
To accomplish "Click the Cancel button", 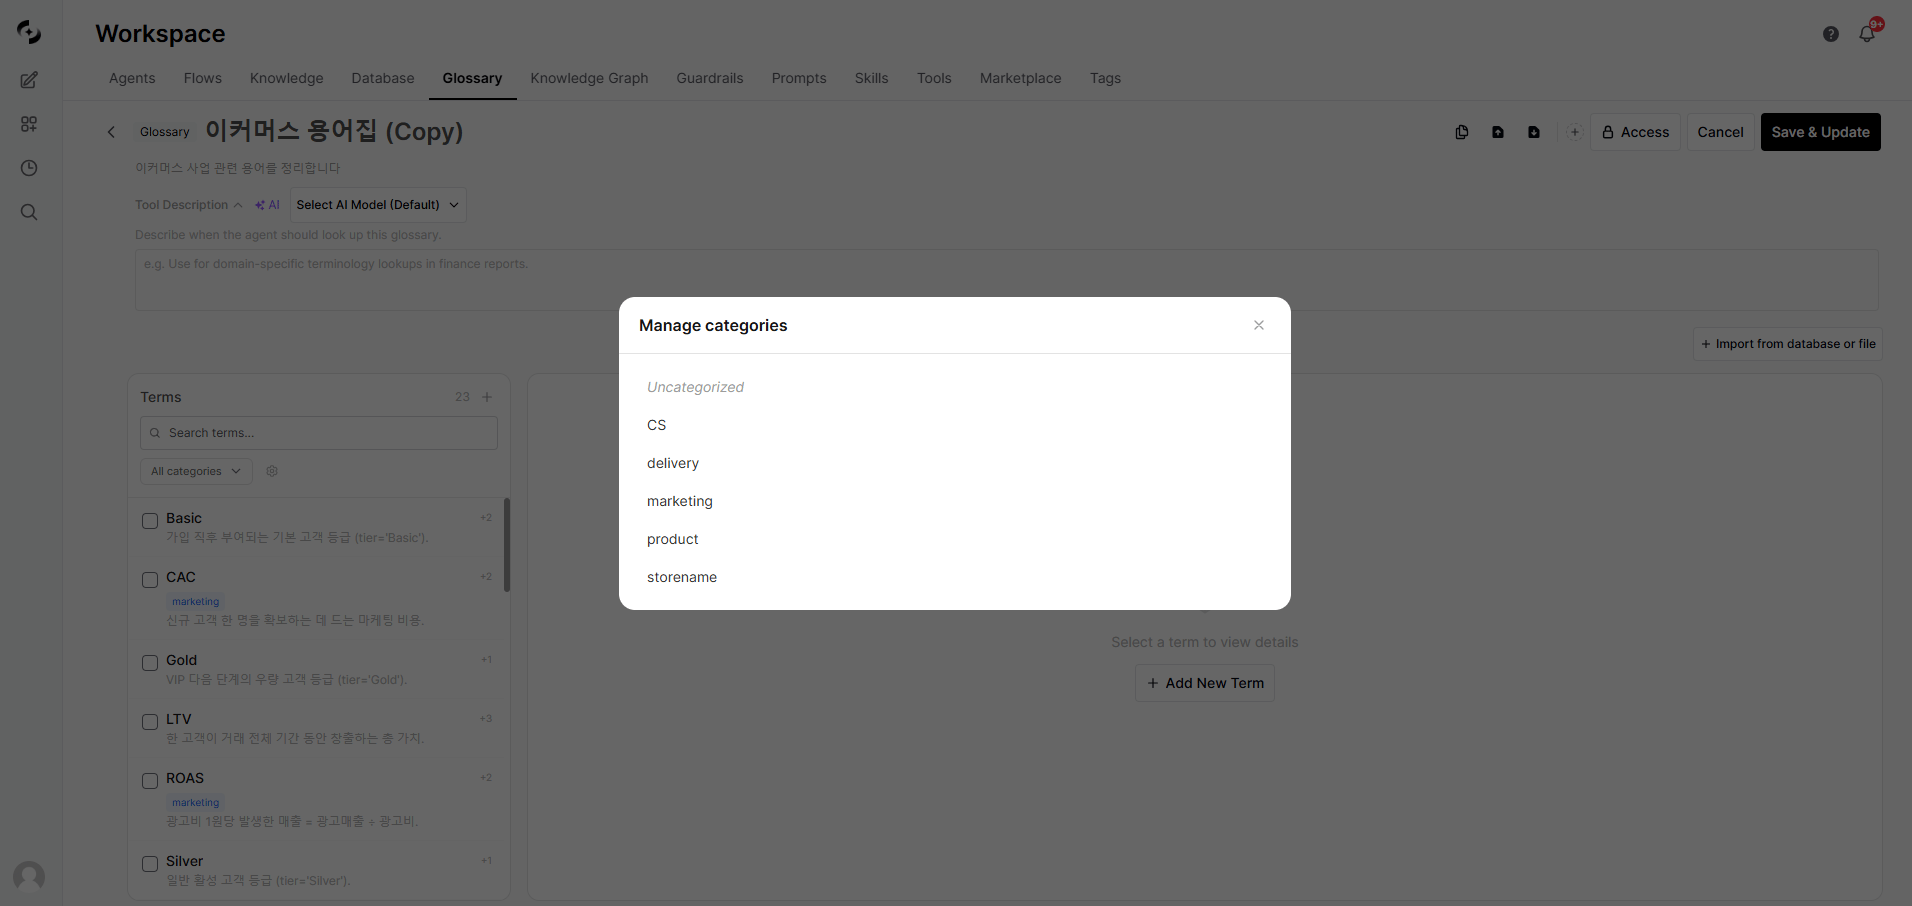I will tap(1720, 132).
